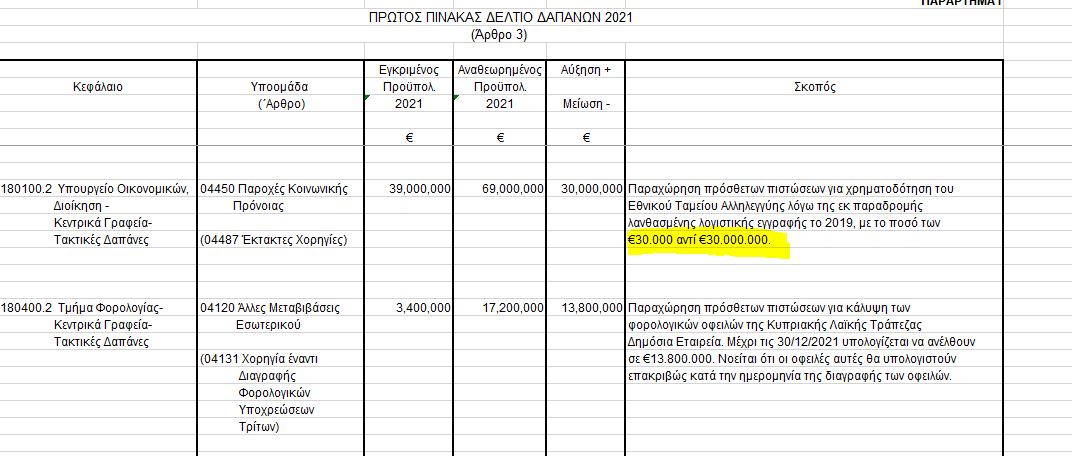Select the 04450 Παροχές Κοινωνικής cell

click(x=274, y=188)
